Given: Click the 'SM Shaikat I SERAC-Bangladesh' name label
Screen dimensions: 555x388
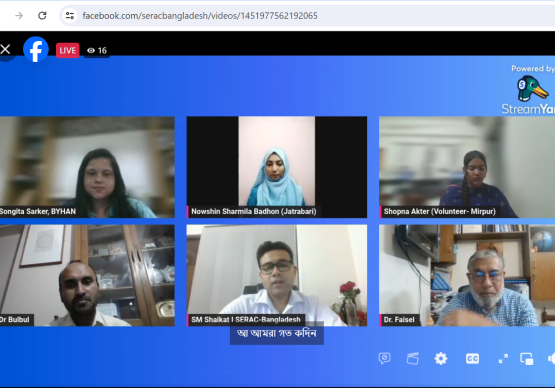Looking at the screenshot, I should pyautogui.click(x=246, y=319).
